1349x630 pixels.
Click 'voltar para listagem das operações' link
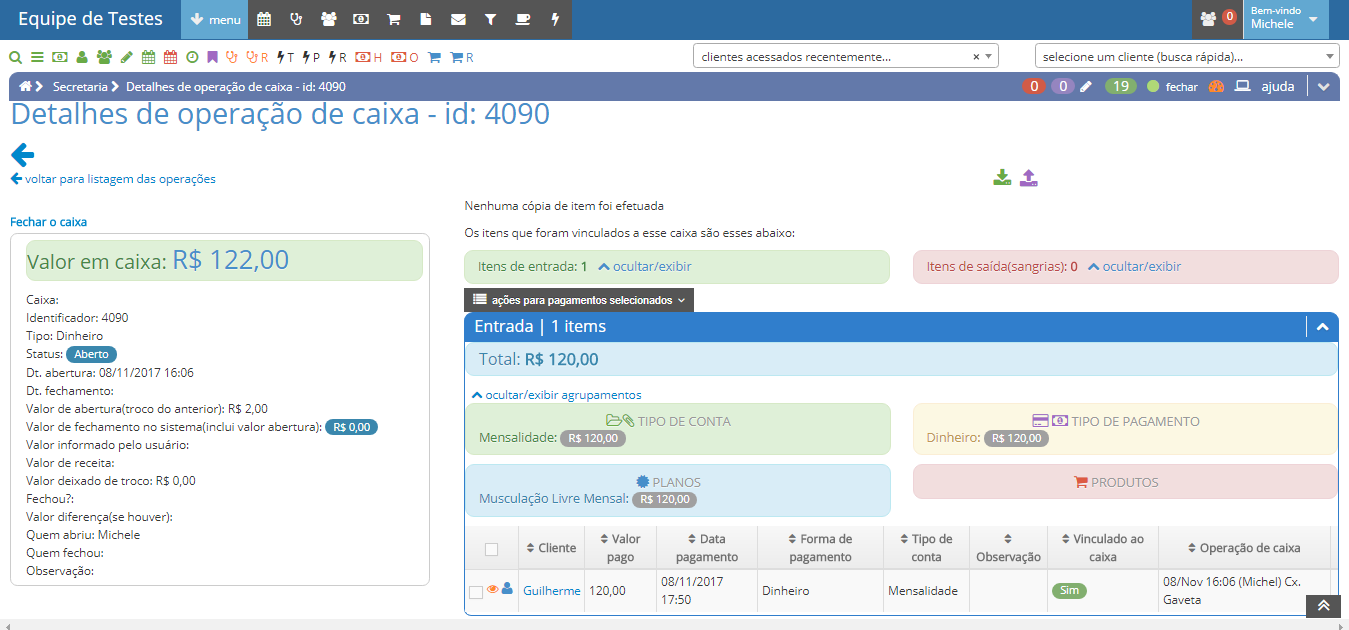click(x=113, y=179)
